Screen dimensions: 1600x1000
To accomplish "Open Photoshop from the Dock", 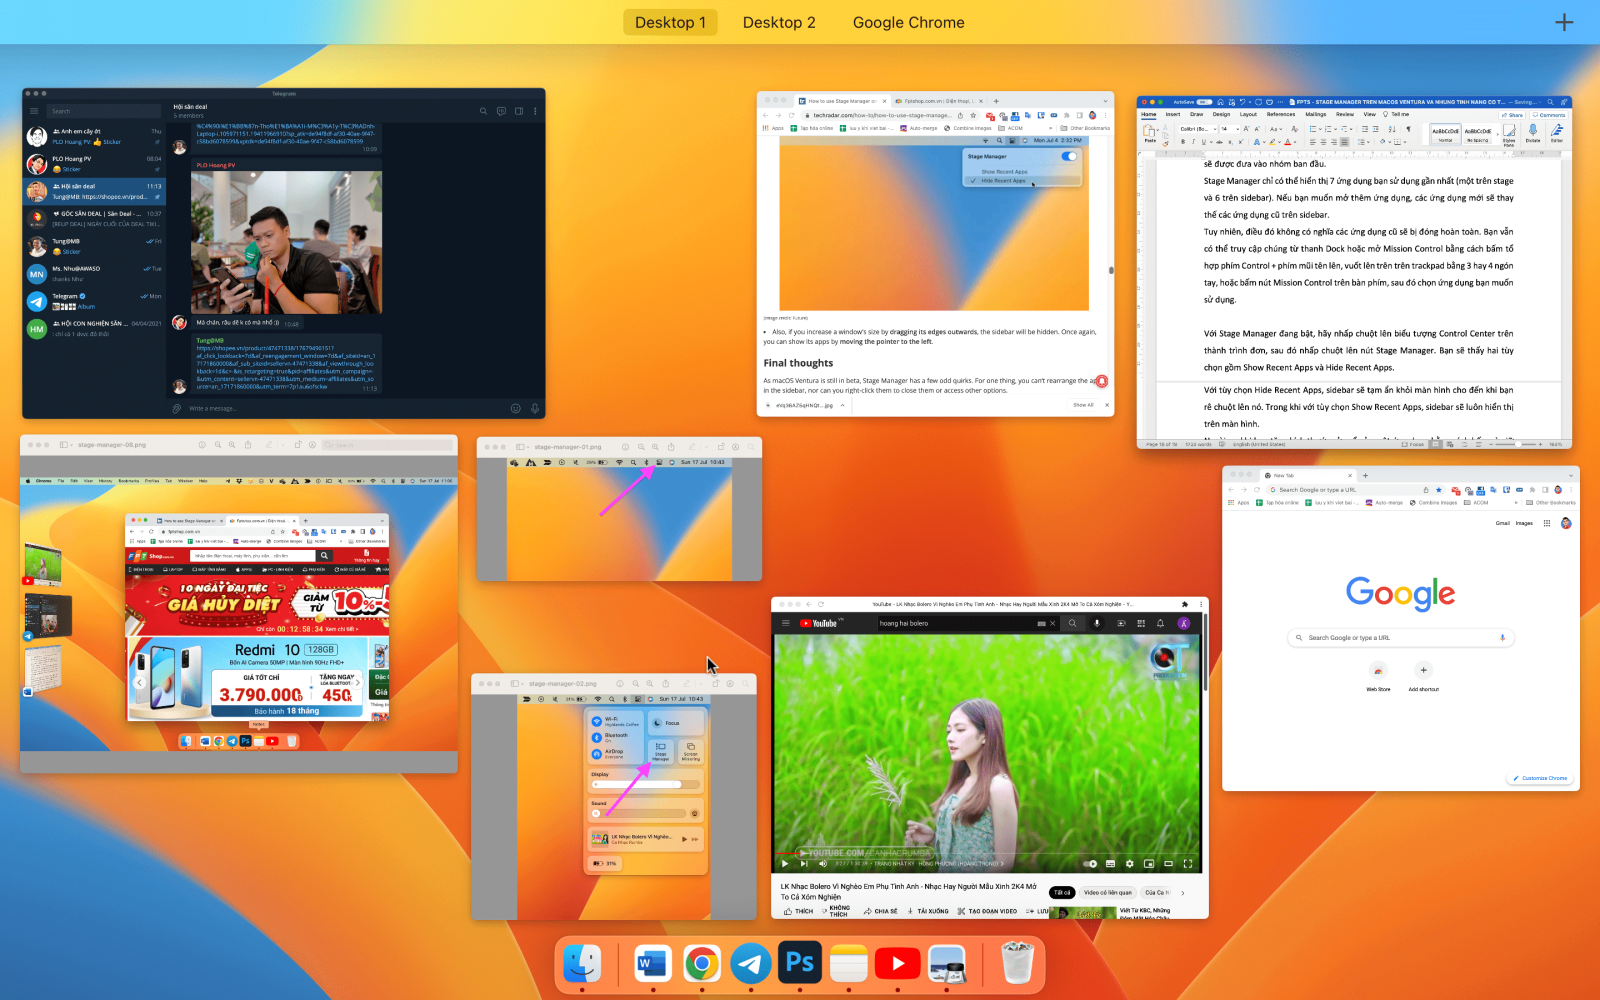I will 799,962.
